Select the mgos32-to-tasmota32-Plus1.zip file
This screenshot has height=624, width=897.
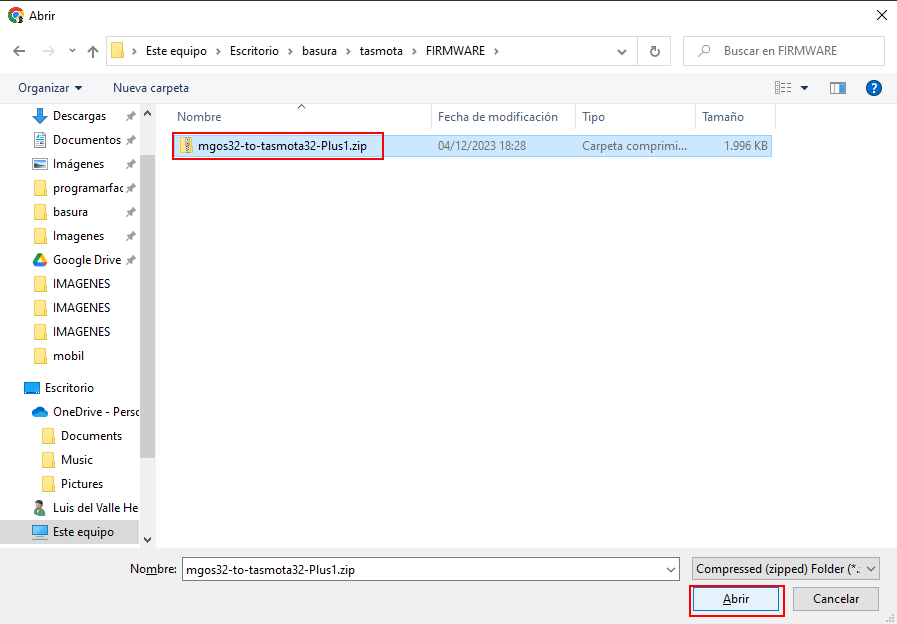281,146
